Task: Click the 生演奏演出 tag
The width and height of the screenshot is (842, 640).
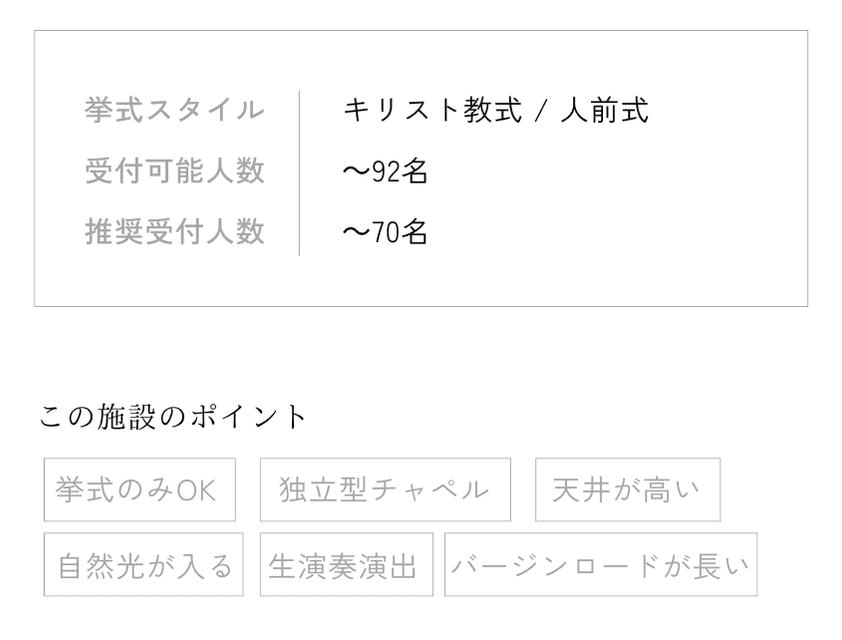Action: (346, 564)
